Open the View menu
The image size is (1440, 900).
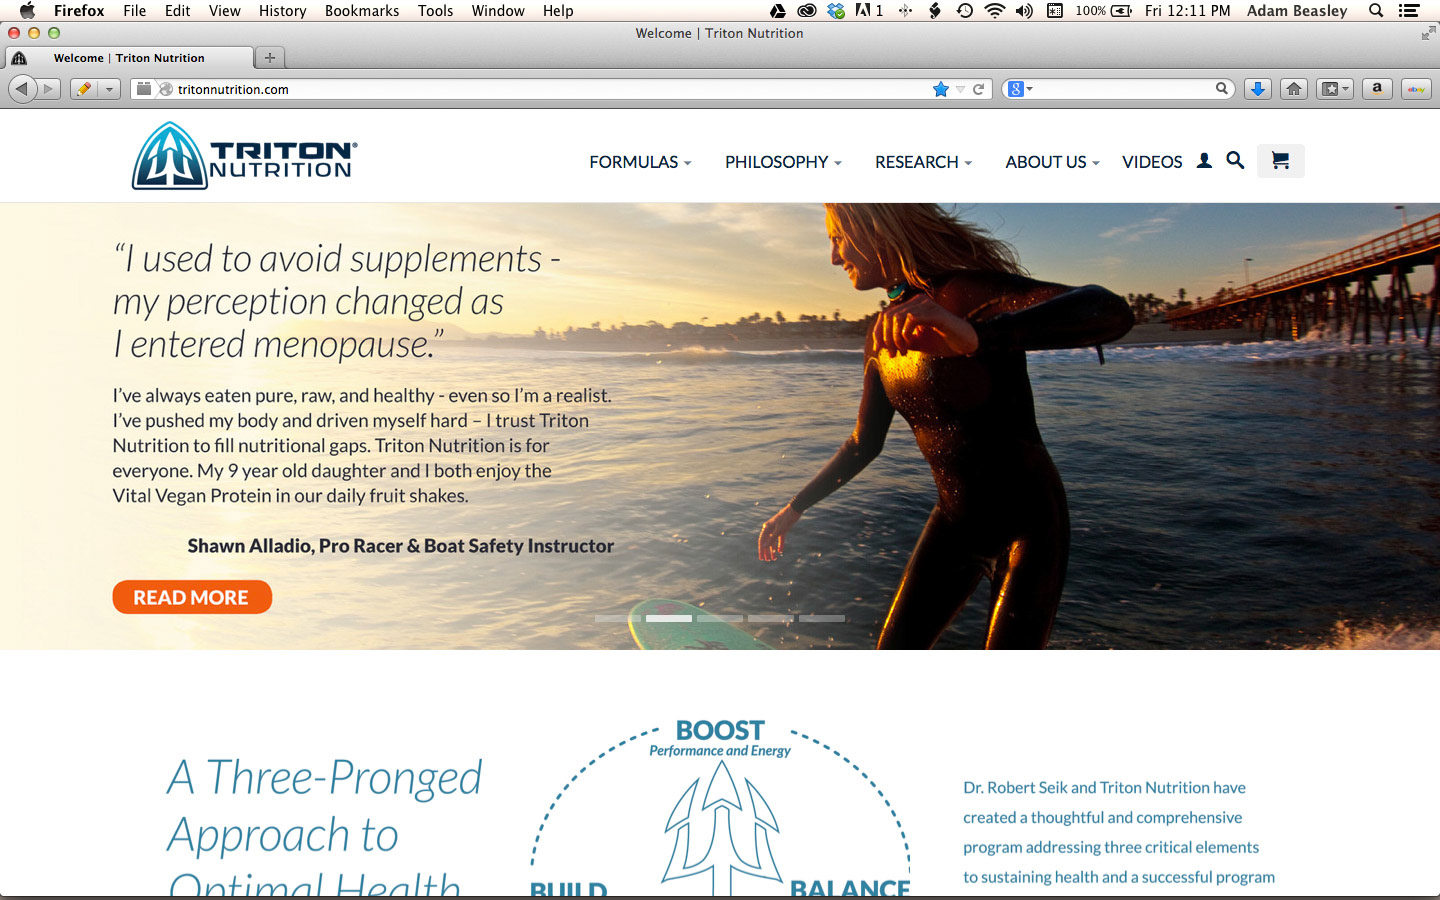(224, 11)
